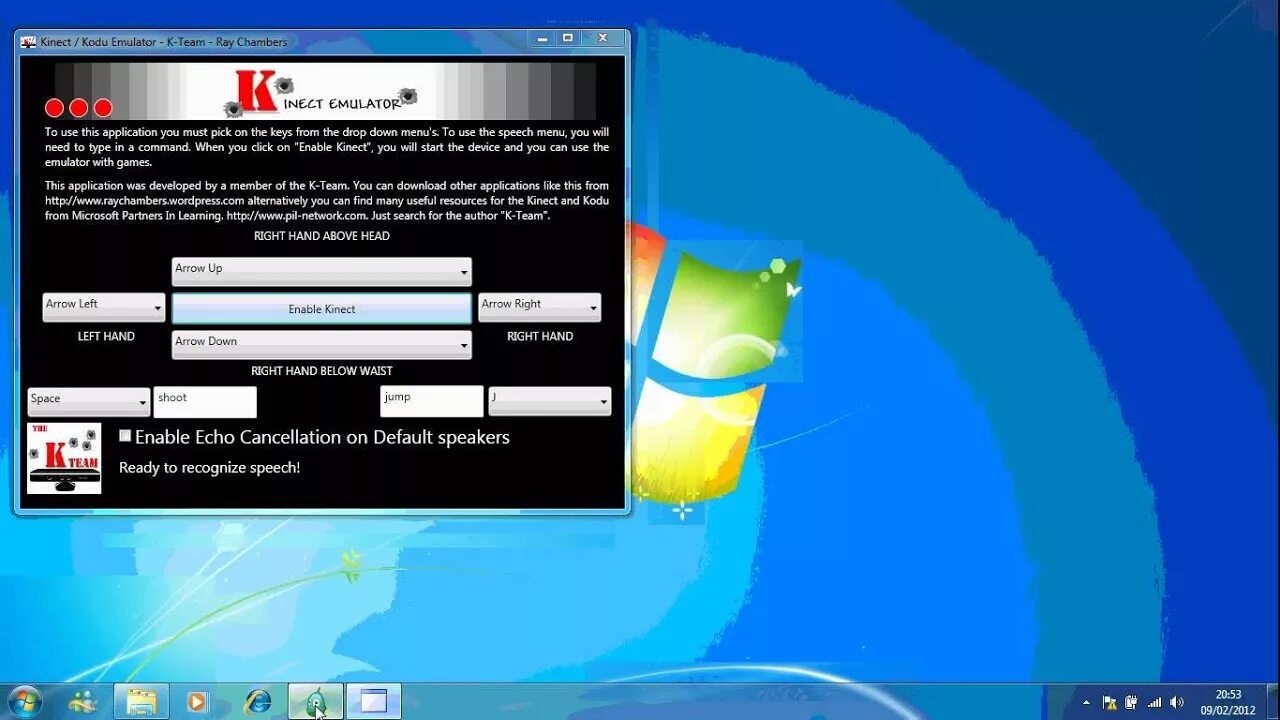Click the network icon in the system tray

[1154, 701]
